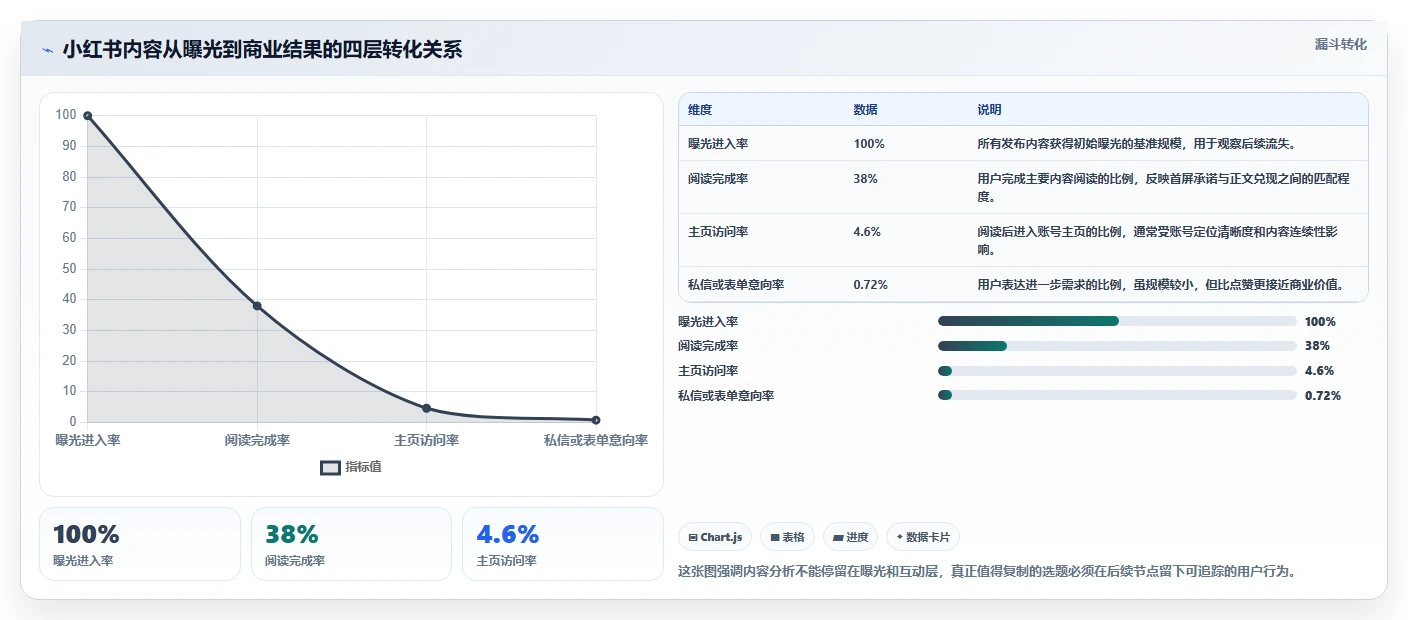Click the 38% value in the table

(x=866, y=179)
